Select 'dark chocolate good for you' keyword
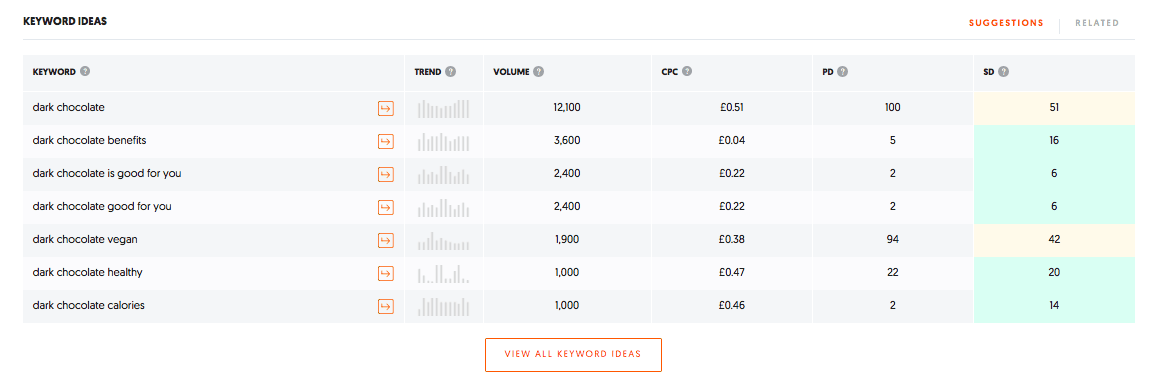Screen dimensions: 1149x387 pos(102,207)
